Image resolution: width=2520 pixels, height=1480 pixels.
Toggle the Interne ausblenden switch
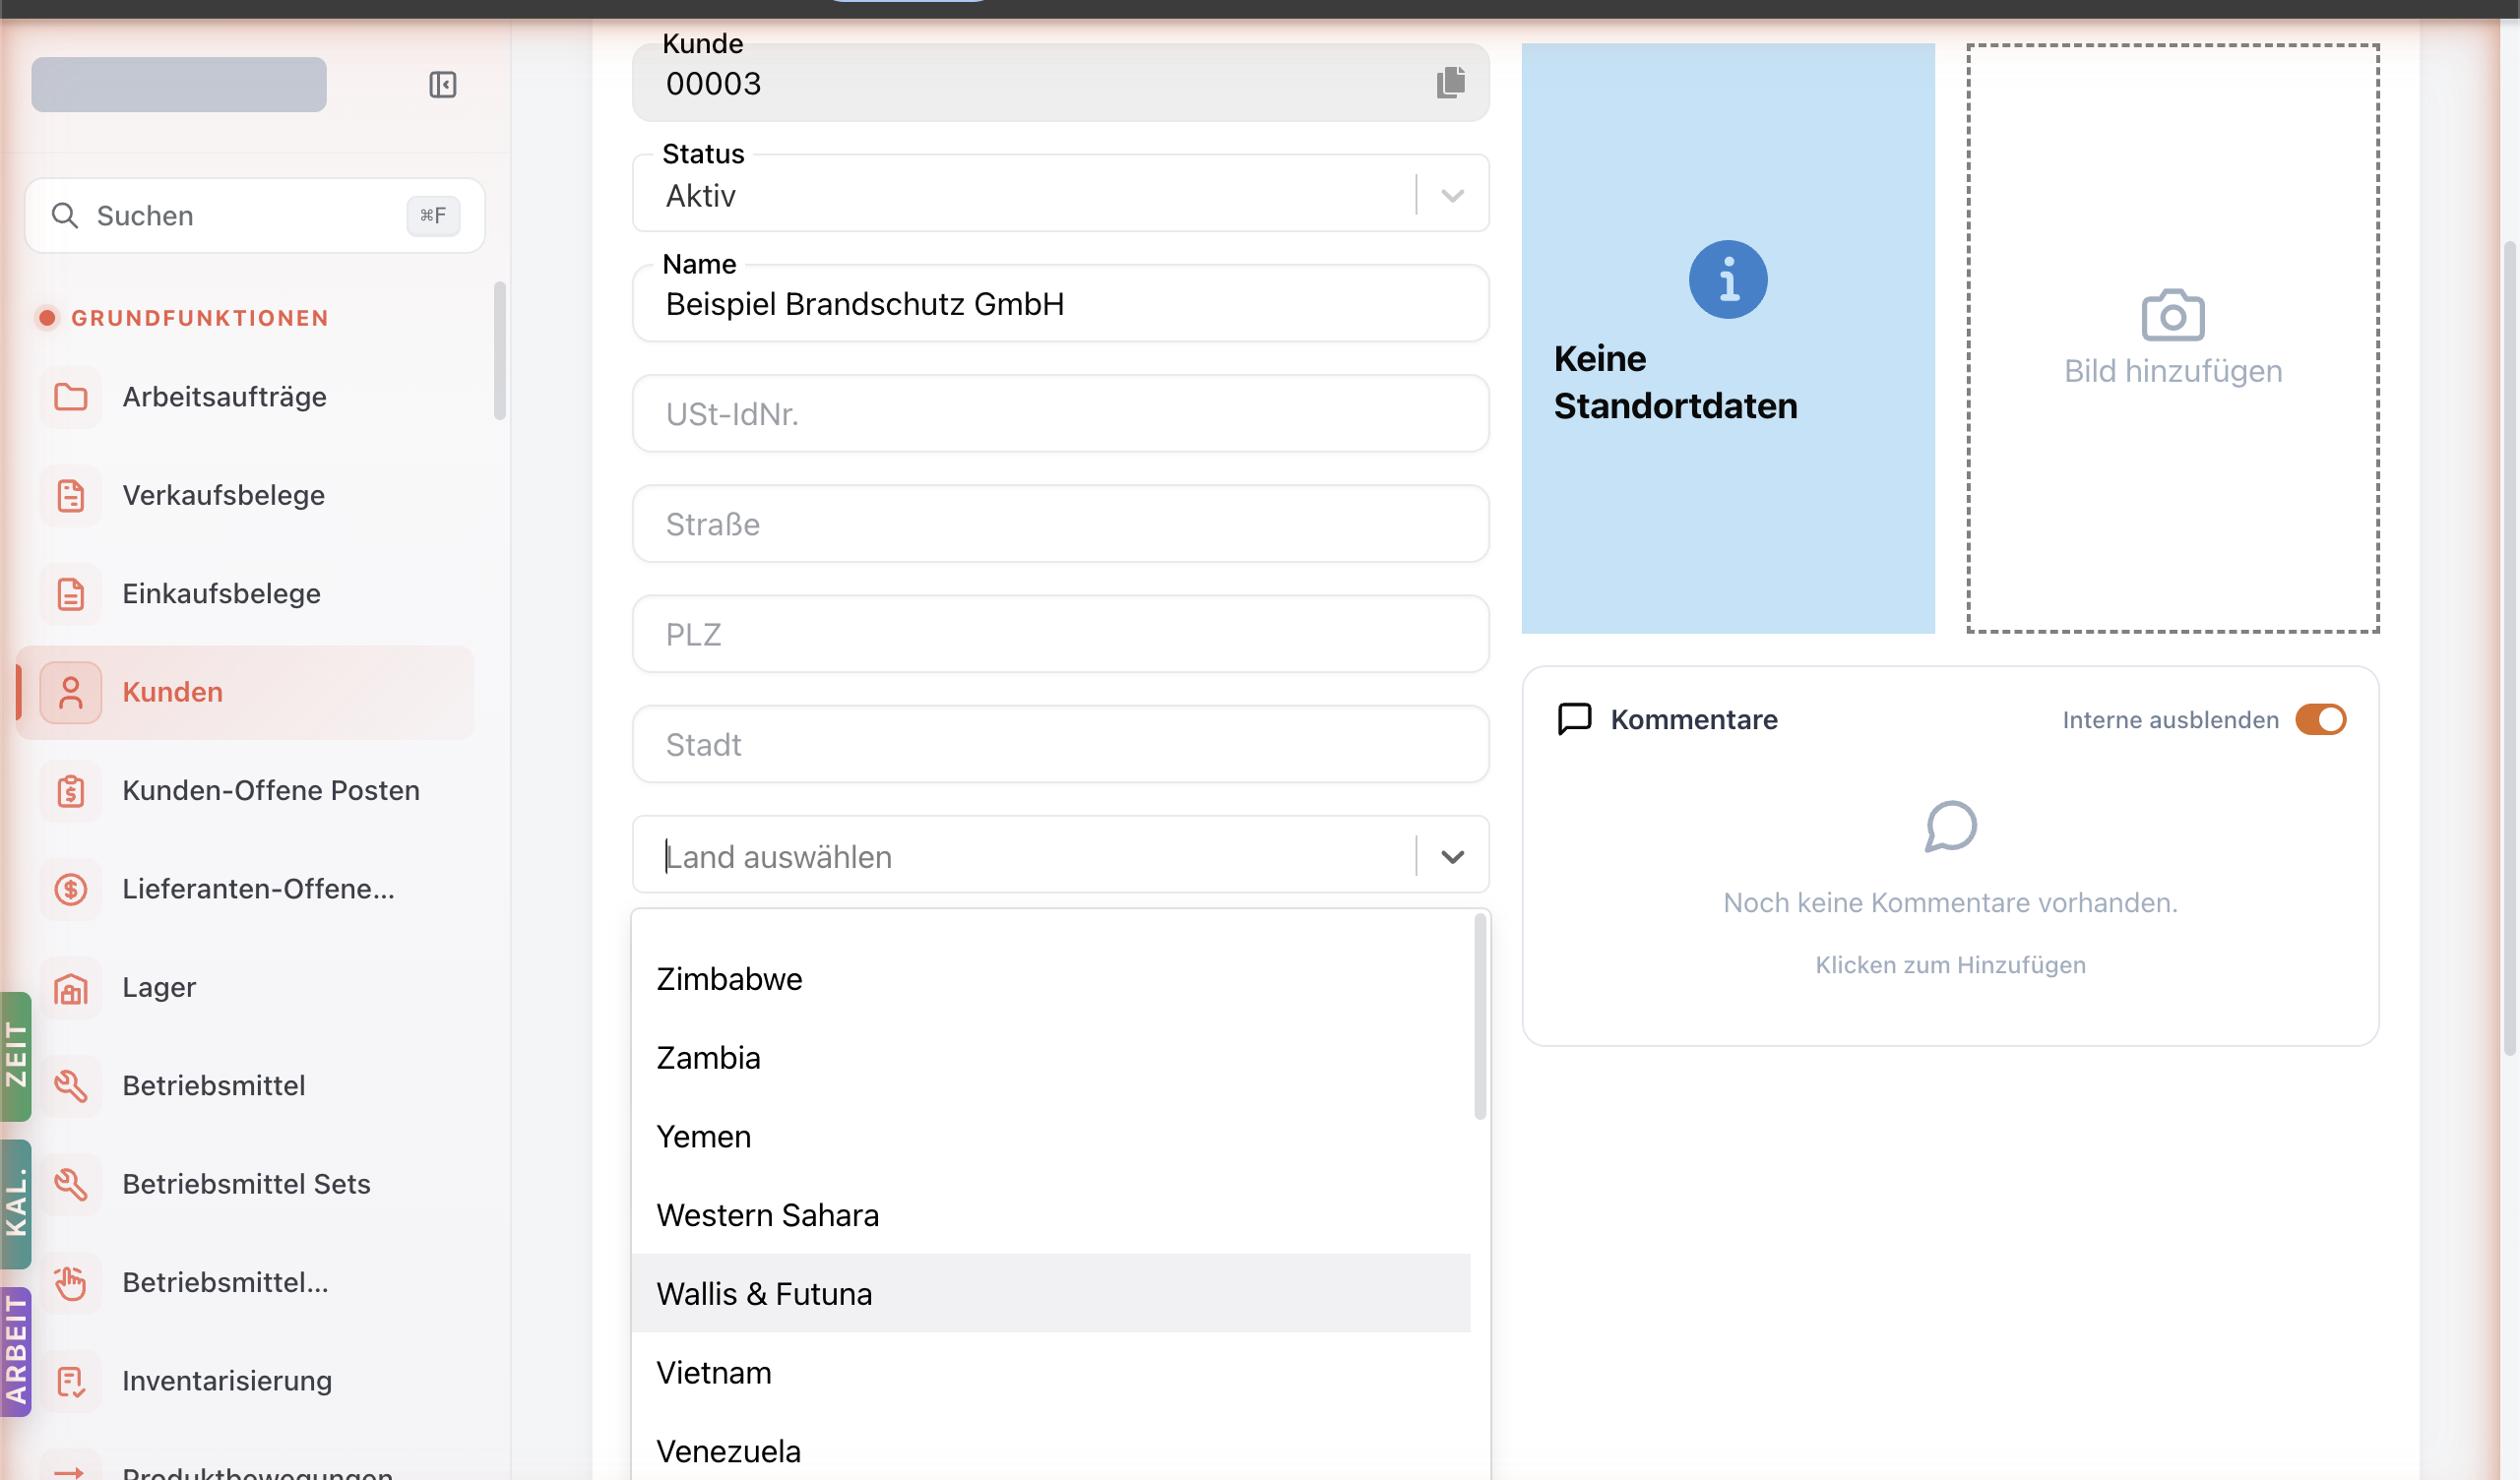(x=2320, y=720)
